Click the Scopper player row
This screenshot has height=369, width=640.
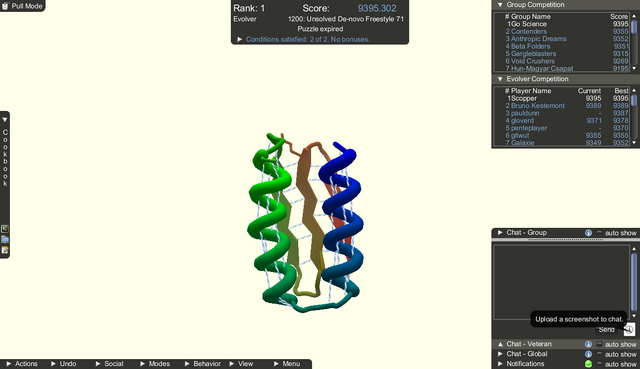[568, 98]
